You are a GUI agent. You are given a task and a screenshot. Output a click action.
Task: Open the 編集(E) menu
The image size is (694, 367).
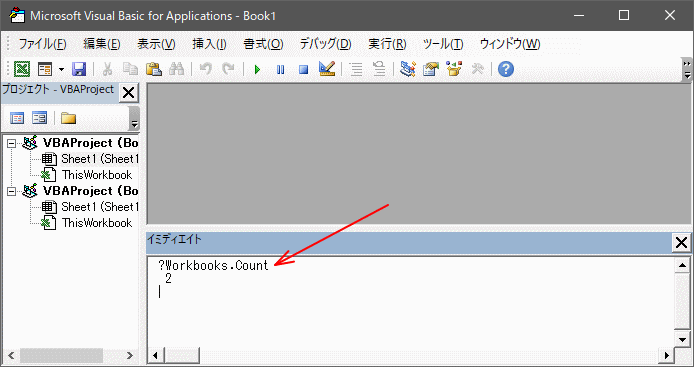(102, 44)
